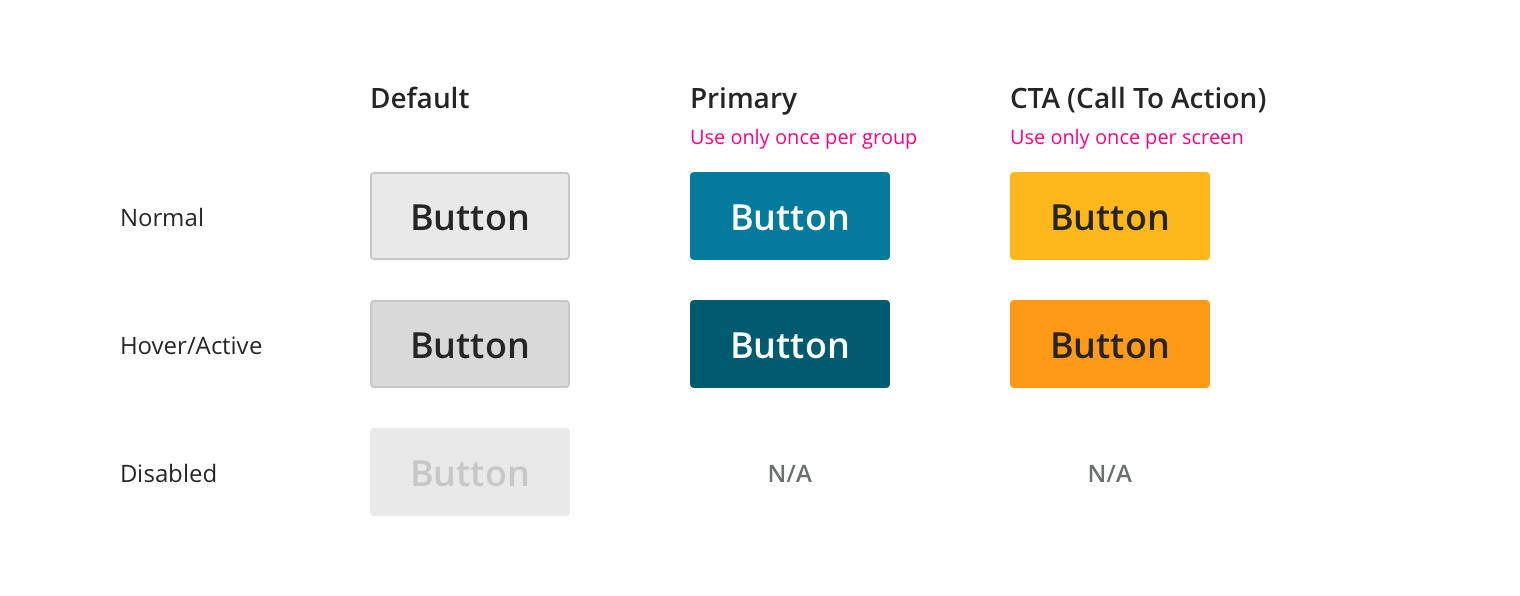Select the Default column heading
This screenshot has width=1520, height=596.
[x=420, y=98]
